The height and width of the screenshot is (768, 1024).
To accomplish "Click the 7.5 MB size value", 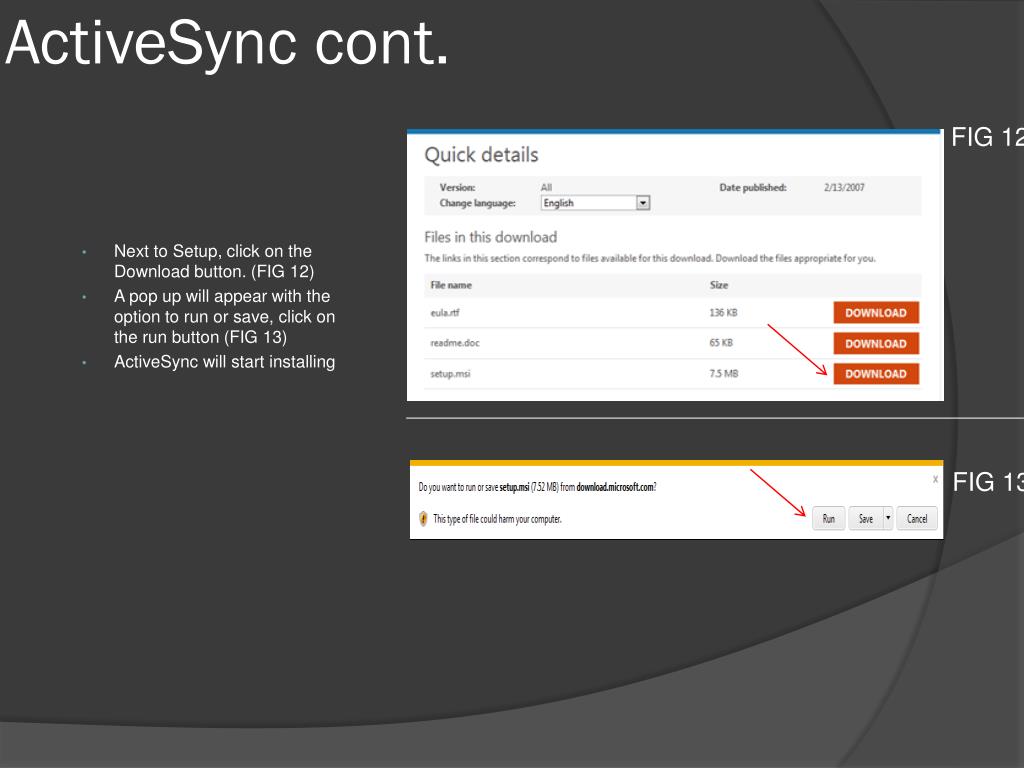I will (724, 374).
